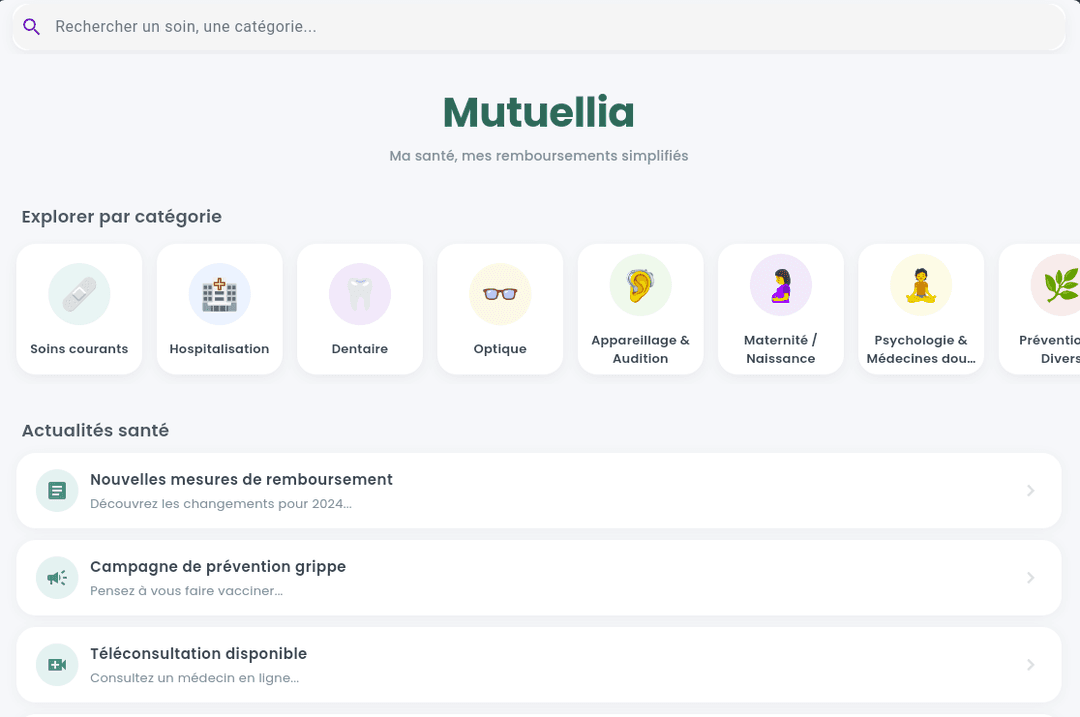Select the Maternité / Naissance category card

tap(780, 308)
